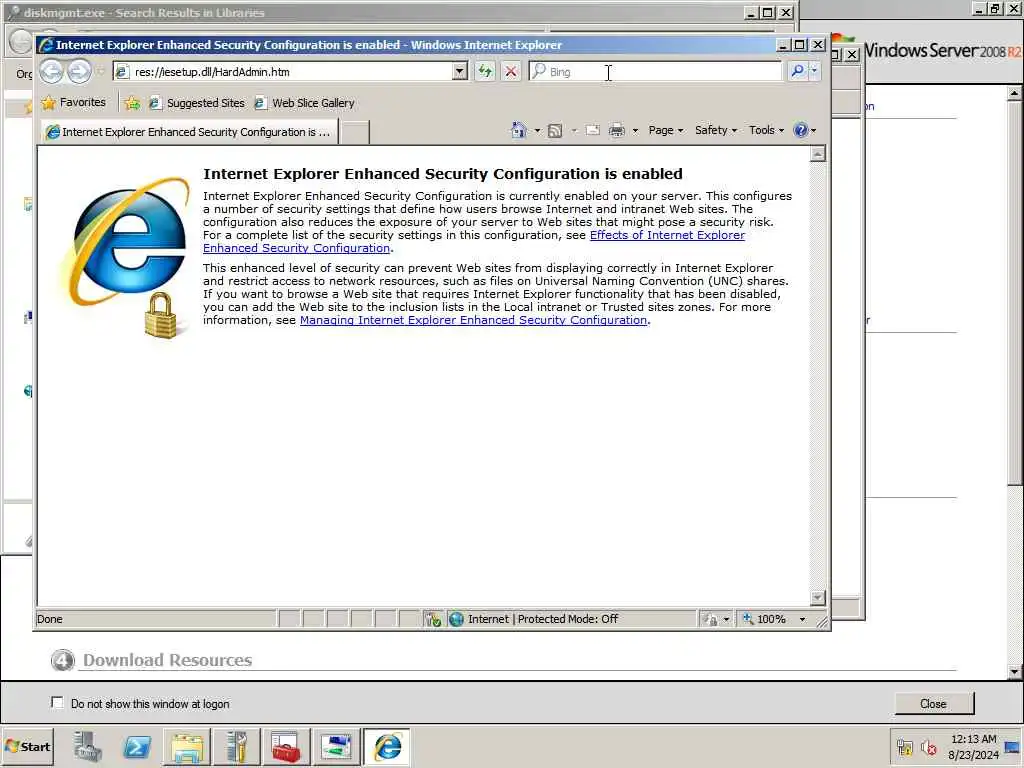Open the Page menu
The width and height of the screenshot is (1024, 768).
tap(665, 130)
